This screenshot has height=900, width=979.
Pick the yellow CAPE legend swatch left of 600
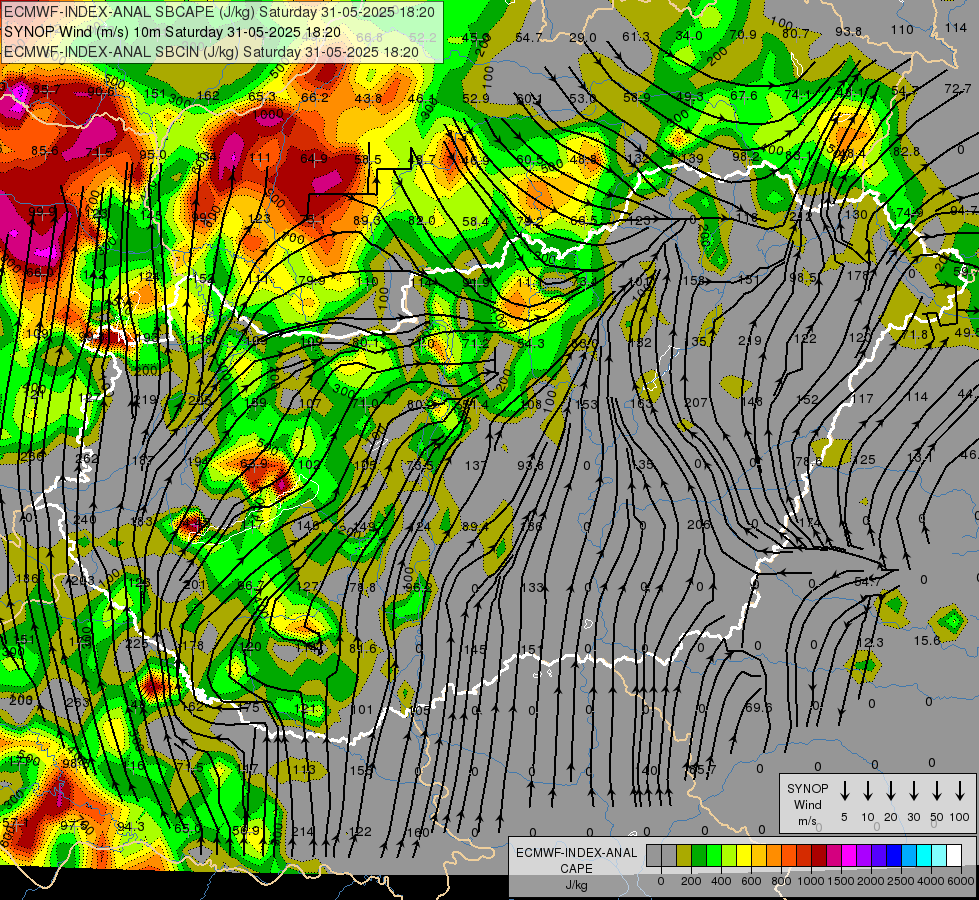(x=744, y=856)
